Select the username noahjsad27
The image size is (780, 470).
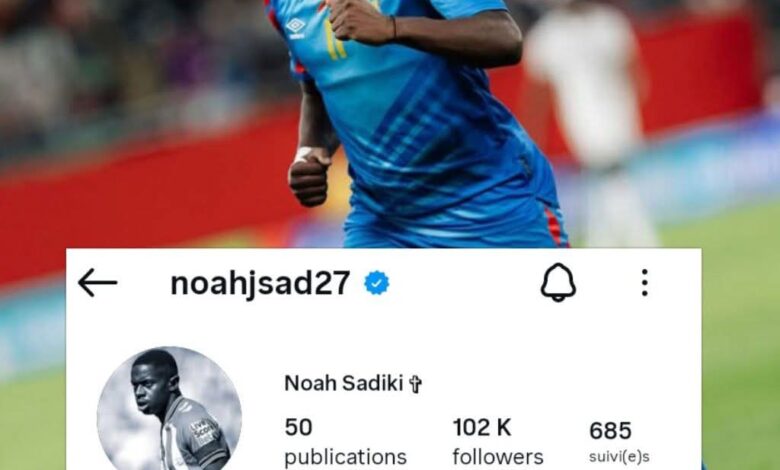tap(260, 283)
